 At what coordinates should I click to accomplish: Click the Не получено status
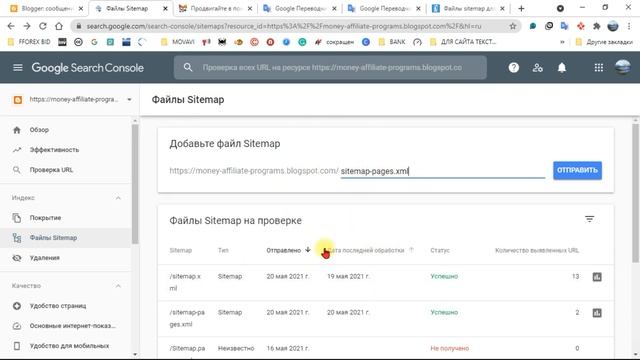[449, 348]
